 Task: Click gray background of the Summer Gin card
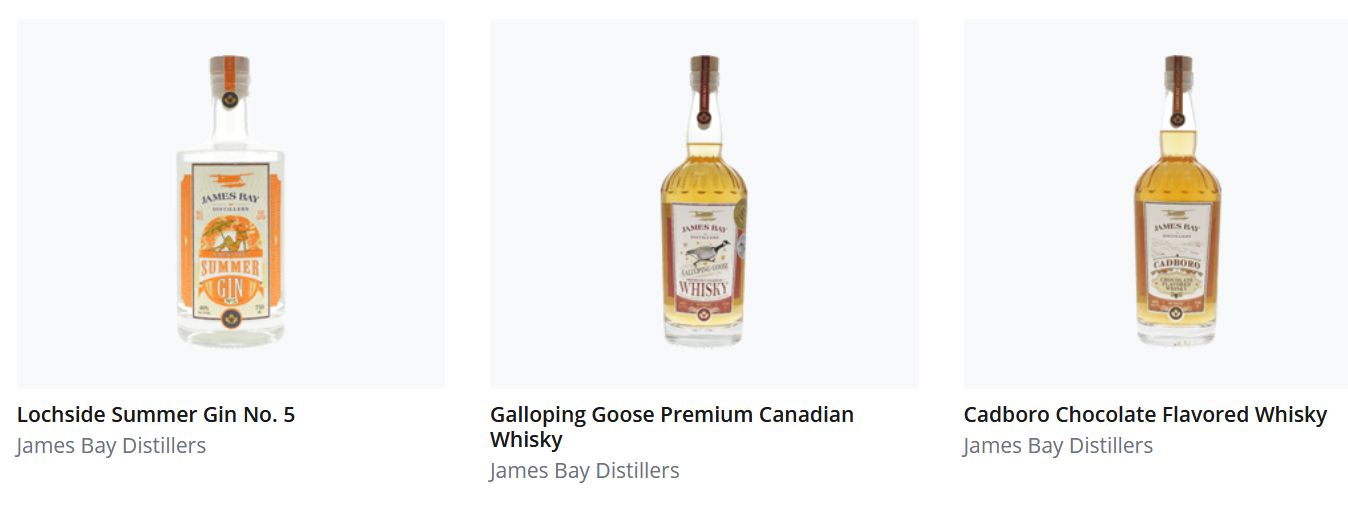[90, 200]
